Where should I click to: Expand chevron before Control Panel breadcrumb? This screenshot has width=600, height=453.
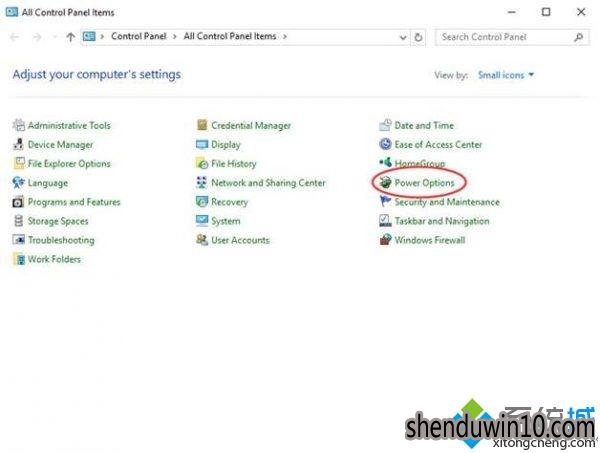coord(102,37)
